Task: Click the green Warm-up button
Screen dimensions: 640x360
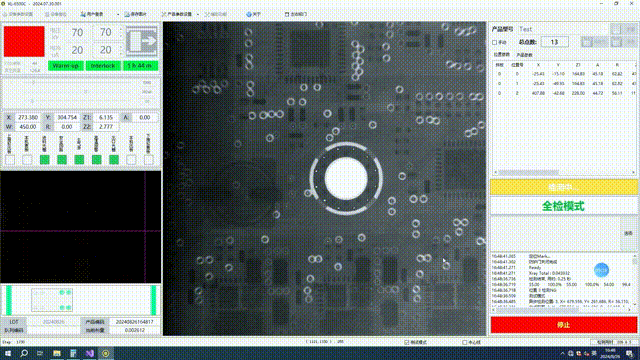Action: [66, 66]
